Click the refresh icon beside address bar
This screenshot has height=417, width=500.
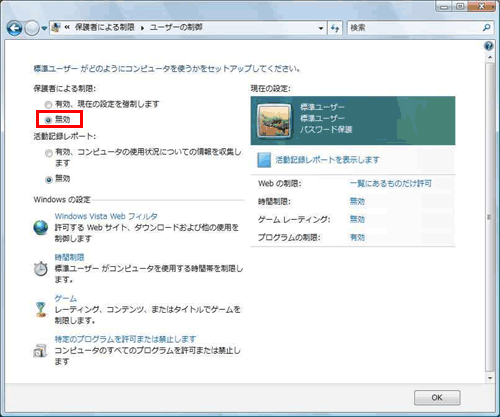pos(335,28)
